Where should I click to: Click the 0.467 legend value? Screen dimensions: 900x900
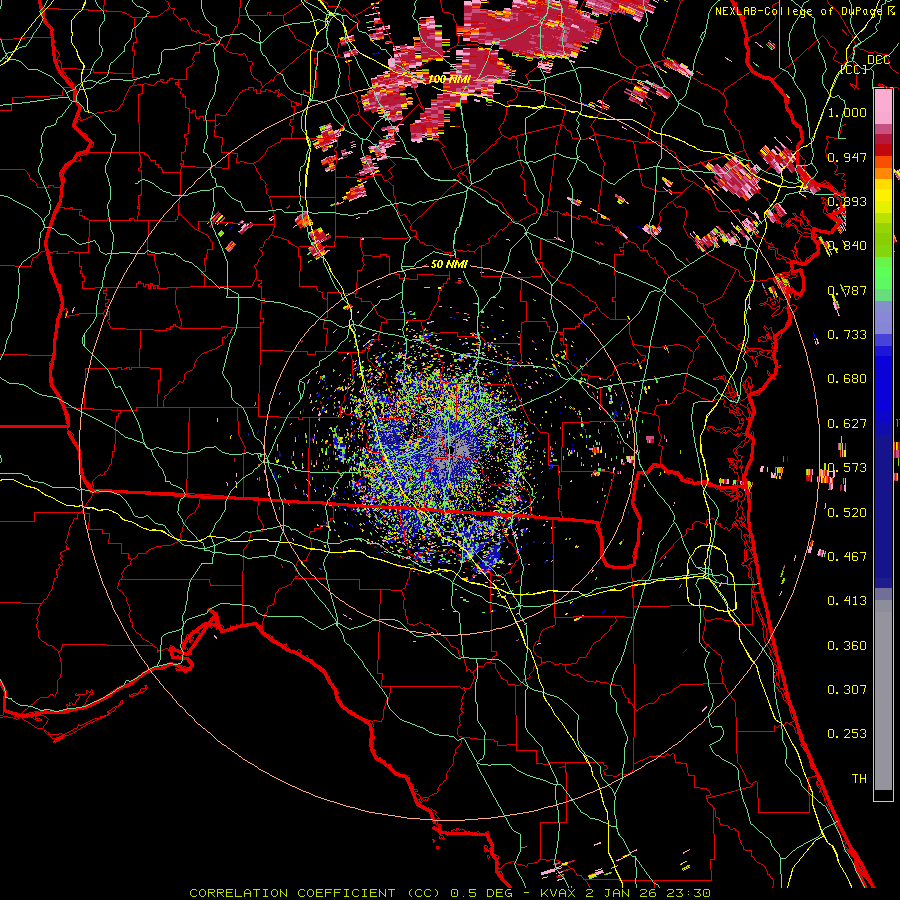coord(847,557)
